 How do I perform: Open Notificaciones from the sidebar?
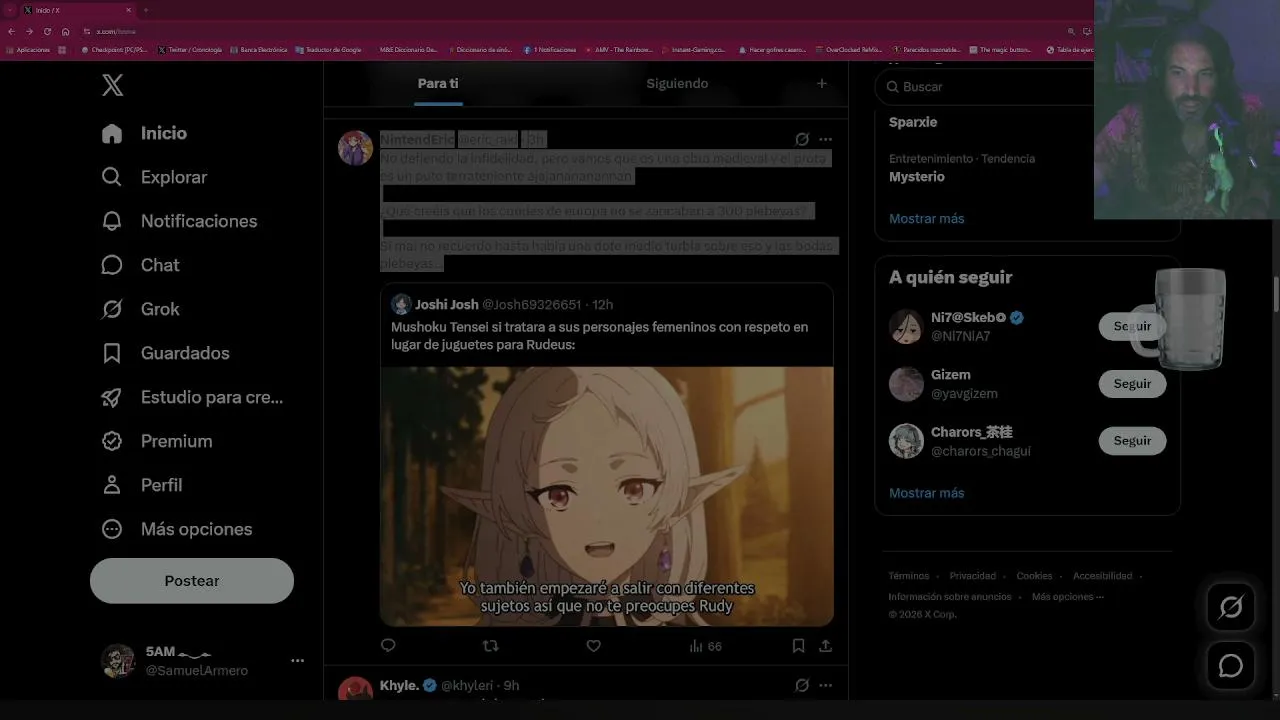click(179, 221)
